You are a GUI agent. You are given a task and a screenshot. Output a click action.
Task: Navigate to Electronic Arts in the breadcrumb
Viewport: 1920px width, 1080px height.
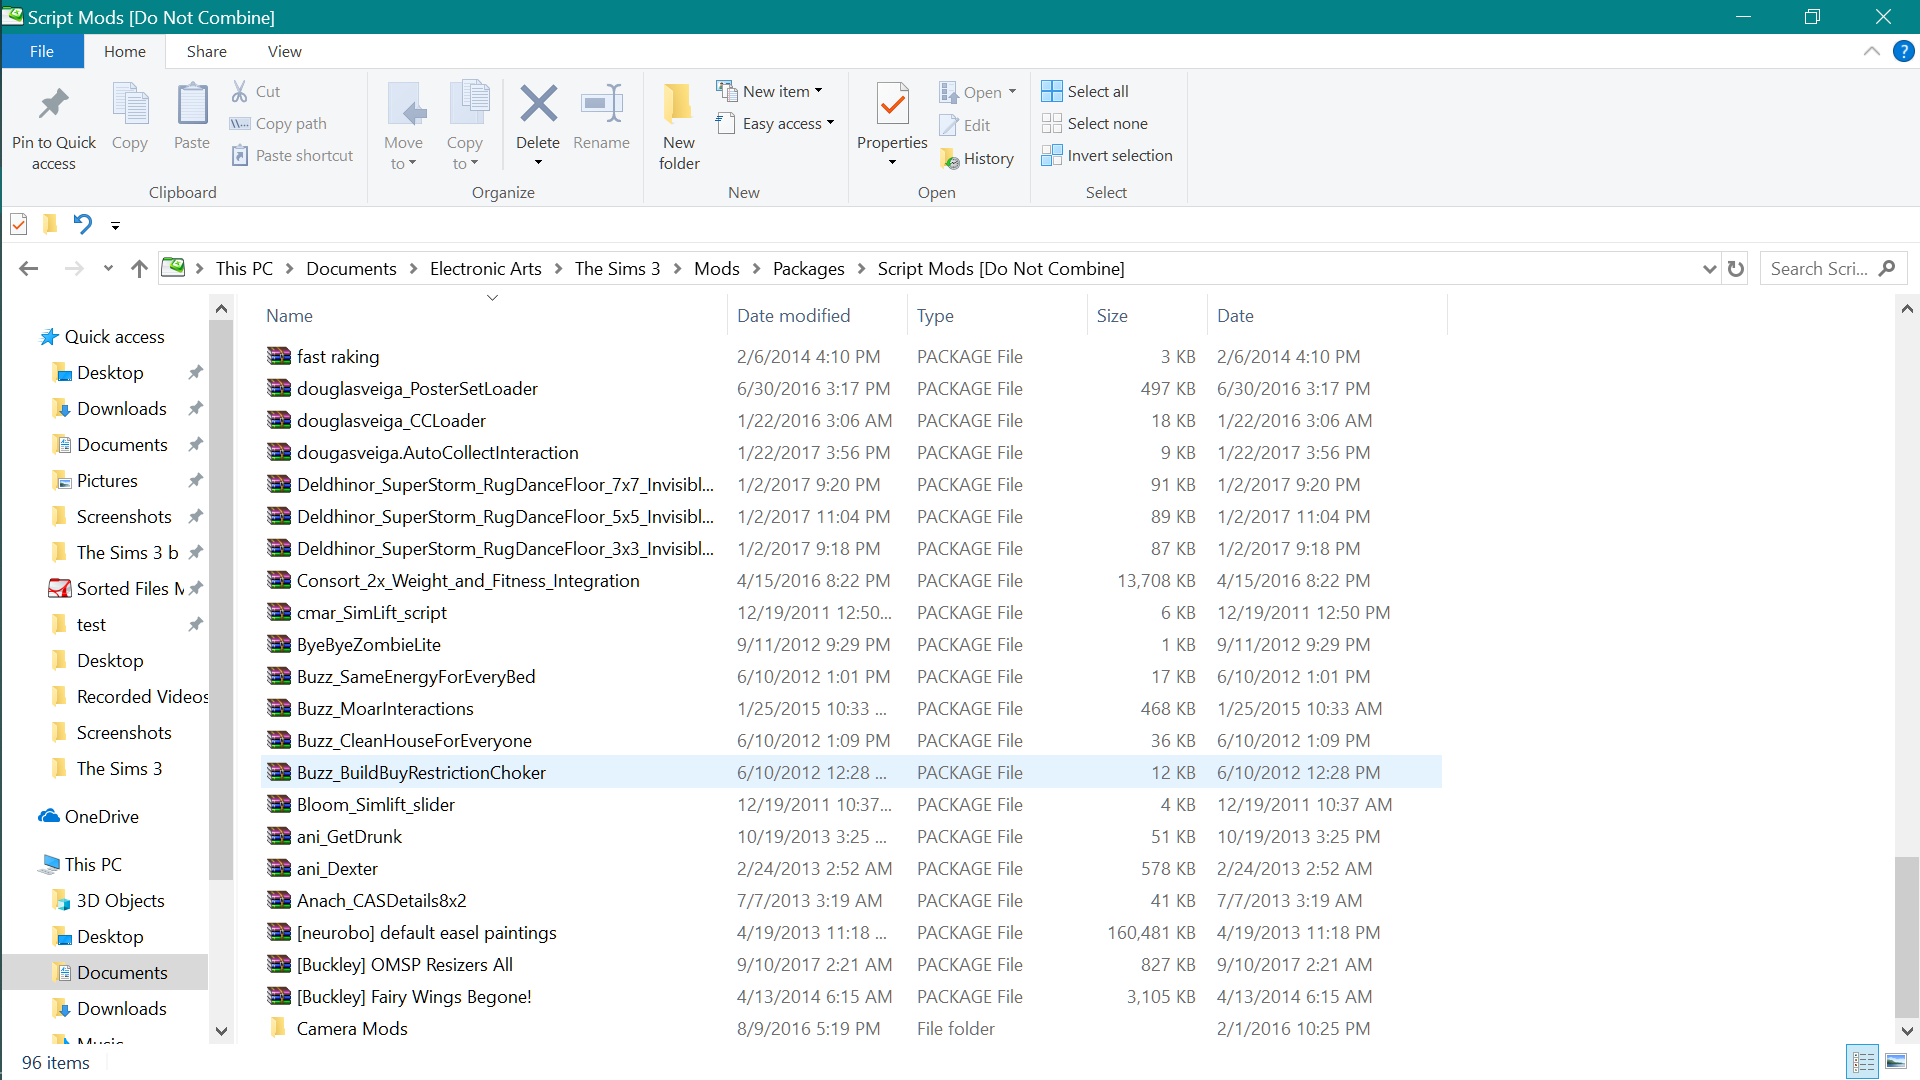tap(486, 268)
